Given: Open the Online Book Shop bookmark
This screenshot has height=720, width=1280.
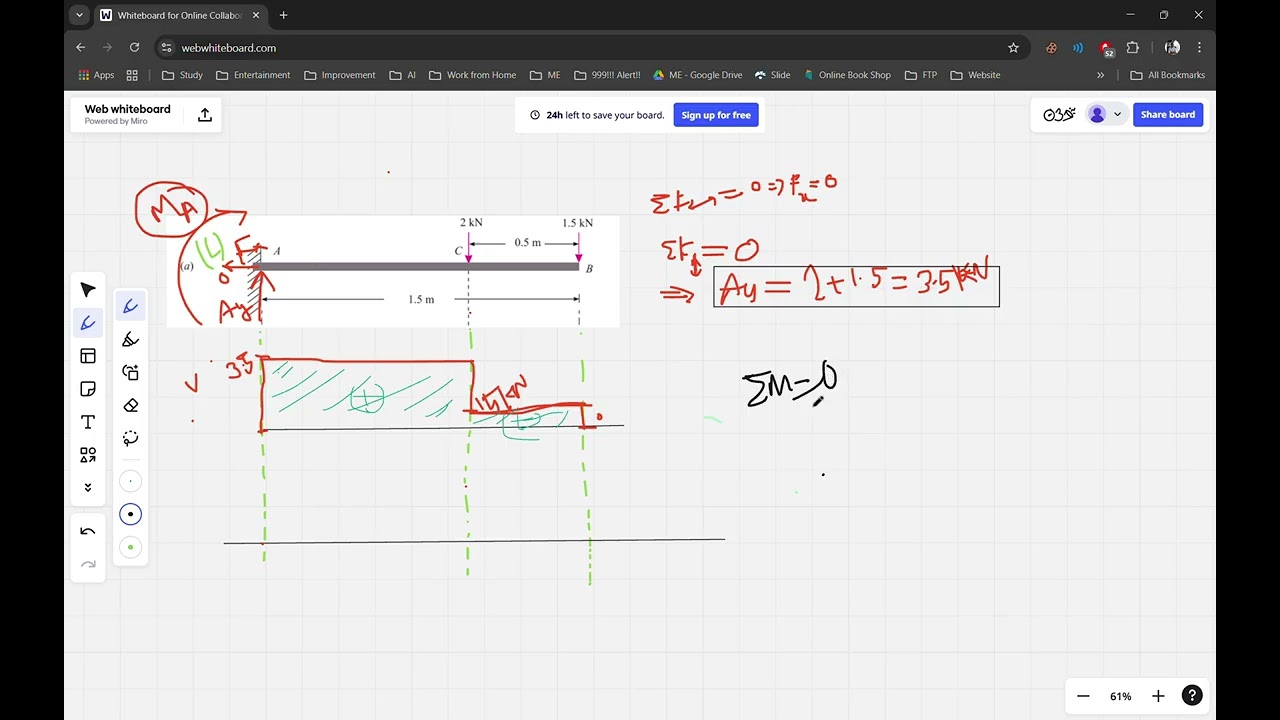Looking at the screenshot, I should 848,75.
